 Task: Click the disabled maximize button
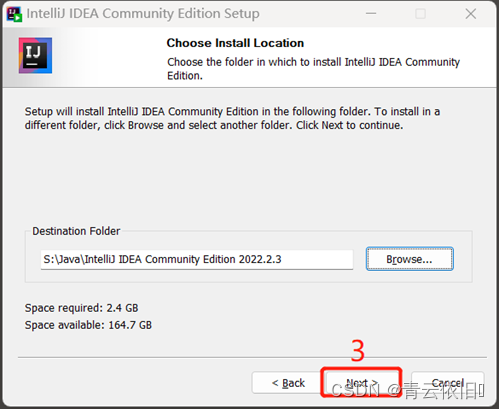pyautogui.click(x=420, y=14)
